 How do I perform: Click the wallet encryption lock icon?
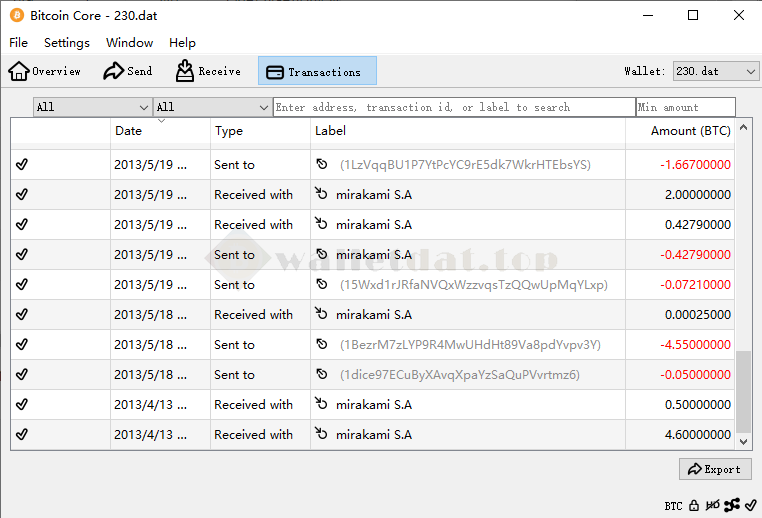click(x=693, y=506)
